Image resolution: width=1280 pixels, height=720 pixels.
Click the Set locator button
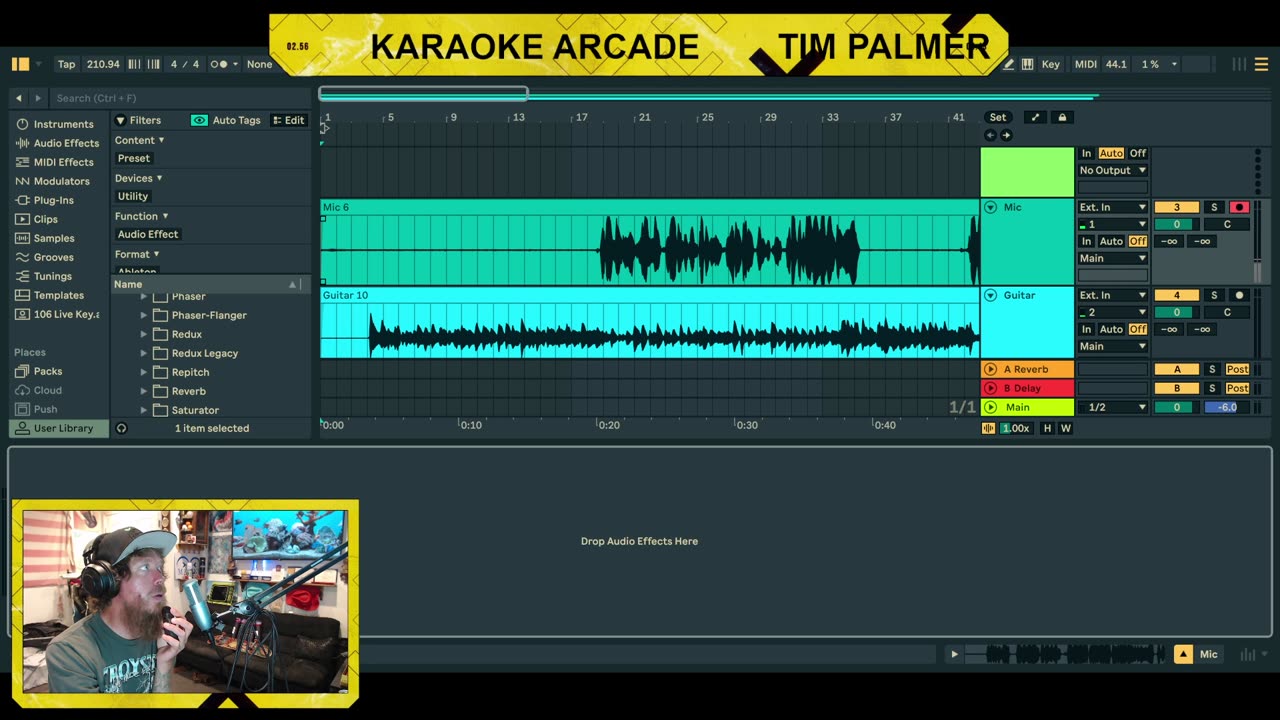[x=998, y=117]
